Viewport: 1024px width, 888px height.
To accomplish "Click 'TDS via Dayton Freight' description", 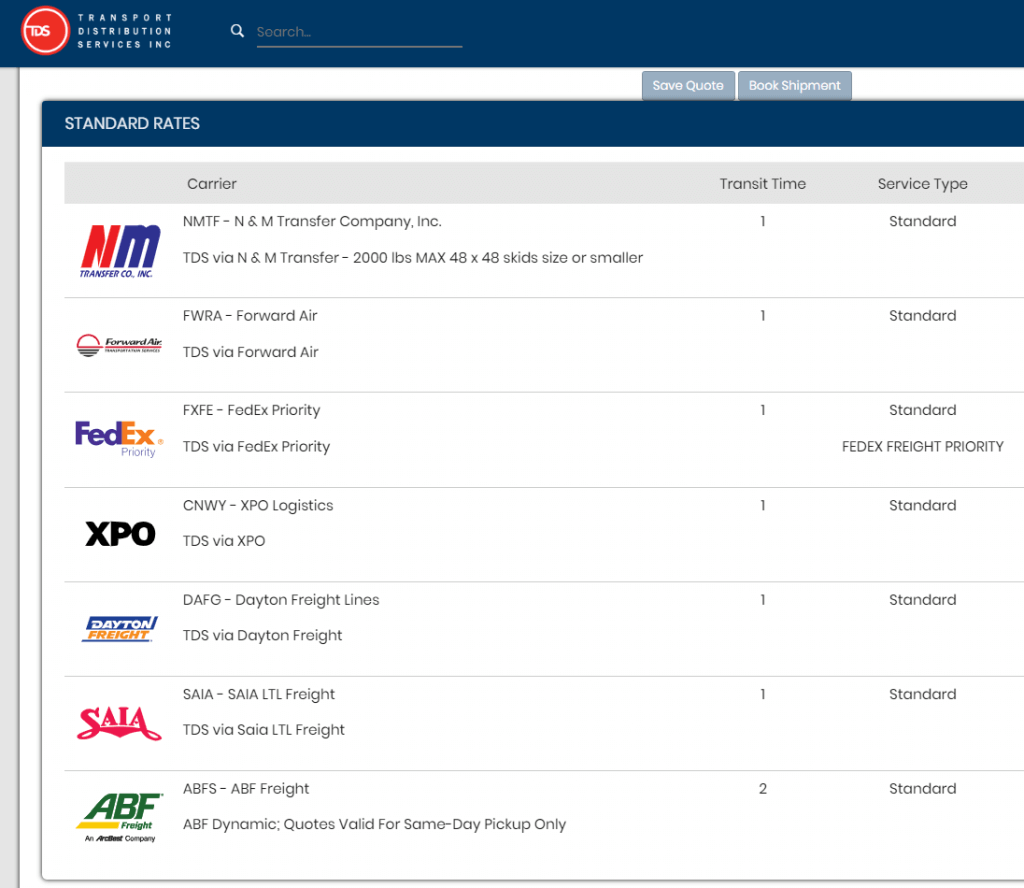I will click(x=263, y=635).
